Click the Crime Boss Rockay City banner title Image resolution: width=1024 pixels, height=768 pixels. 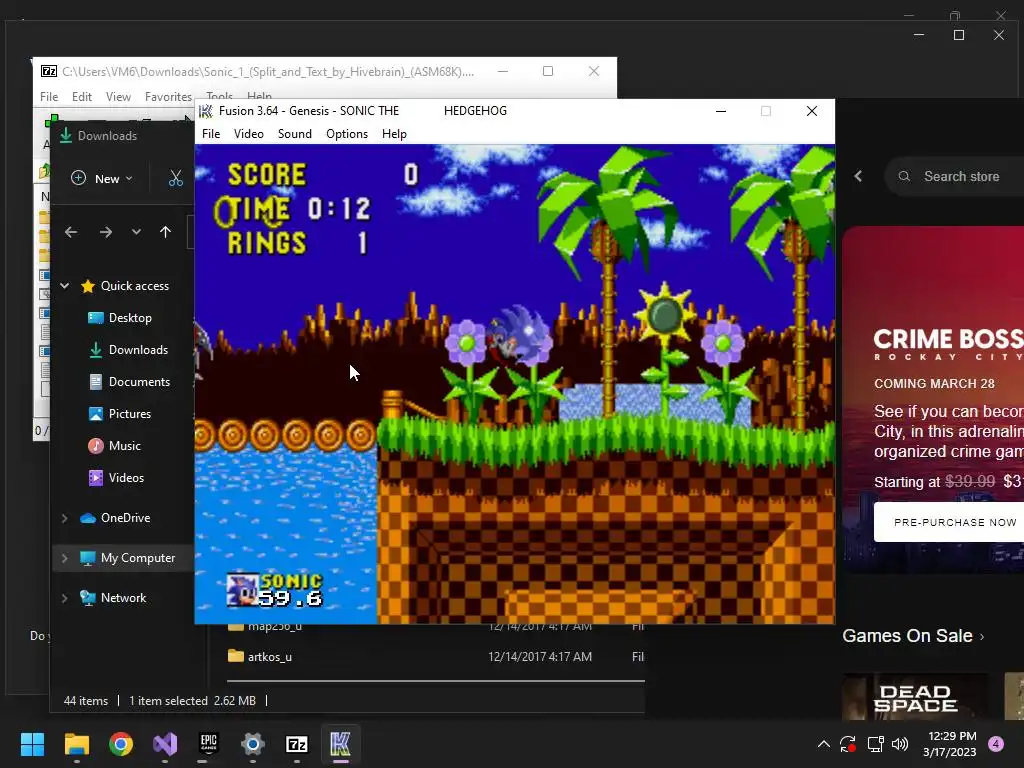coord(948,344)
